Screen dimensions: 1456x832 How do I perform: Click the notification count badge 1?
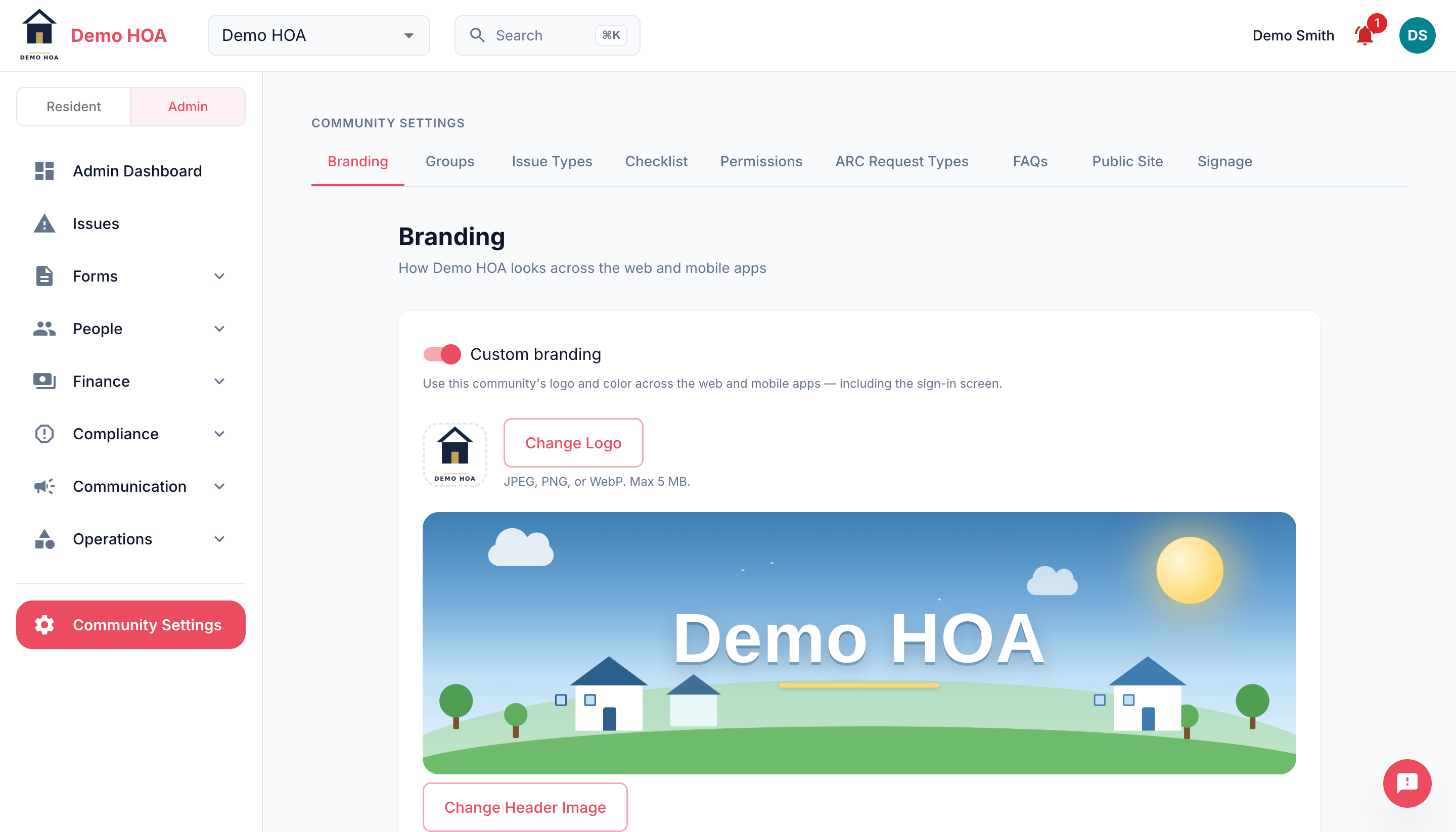1377,23
